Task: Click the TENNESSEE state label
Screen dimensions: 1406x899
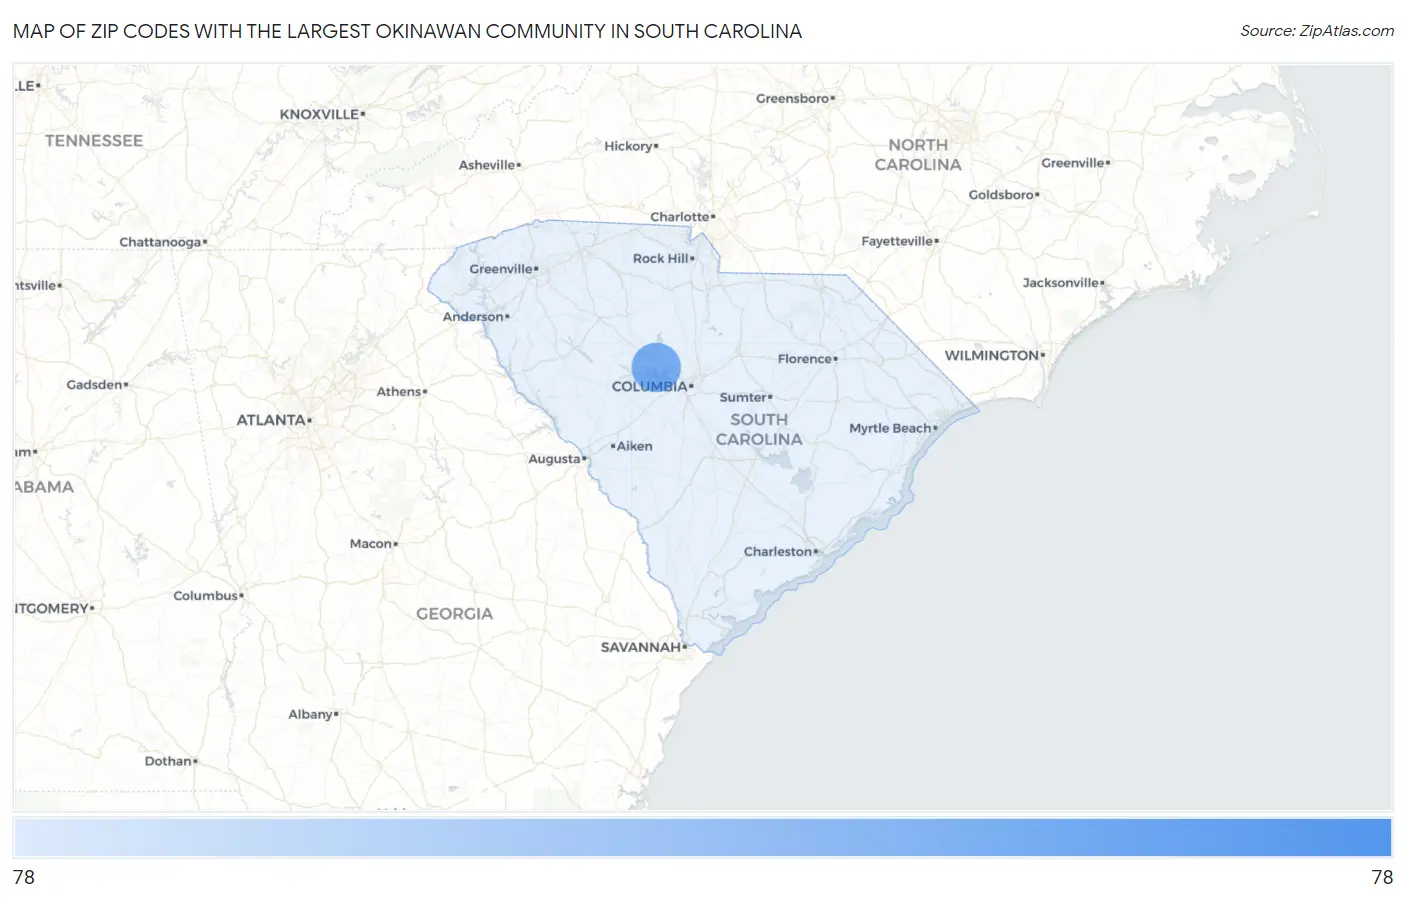Action: point(94,141)
